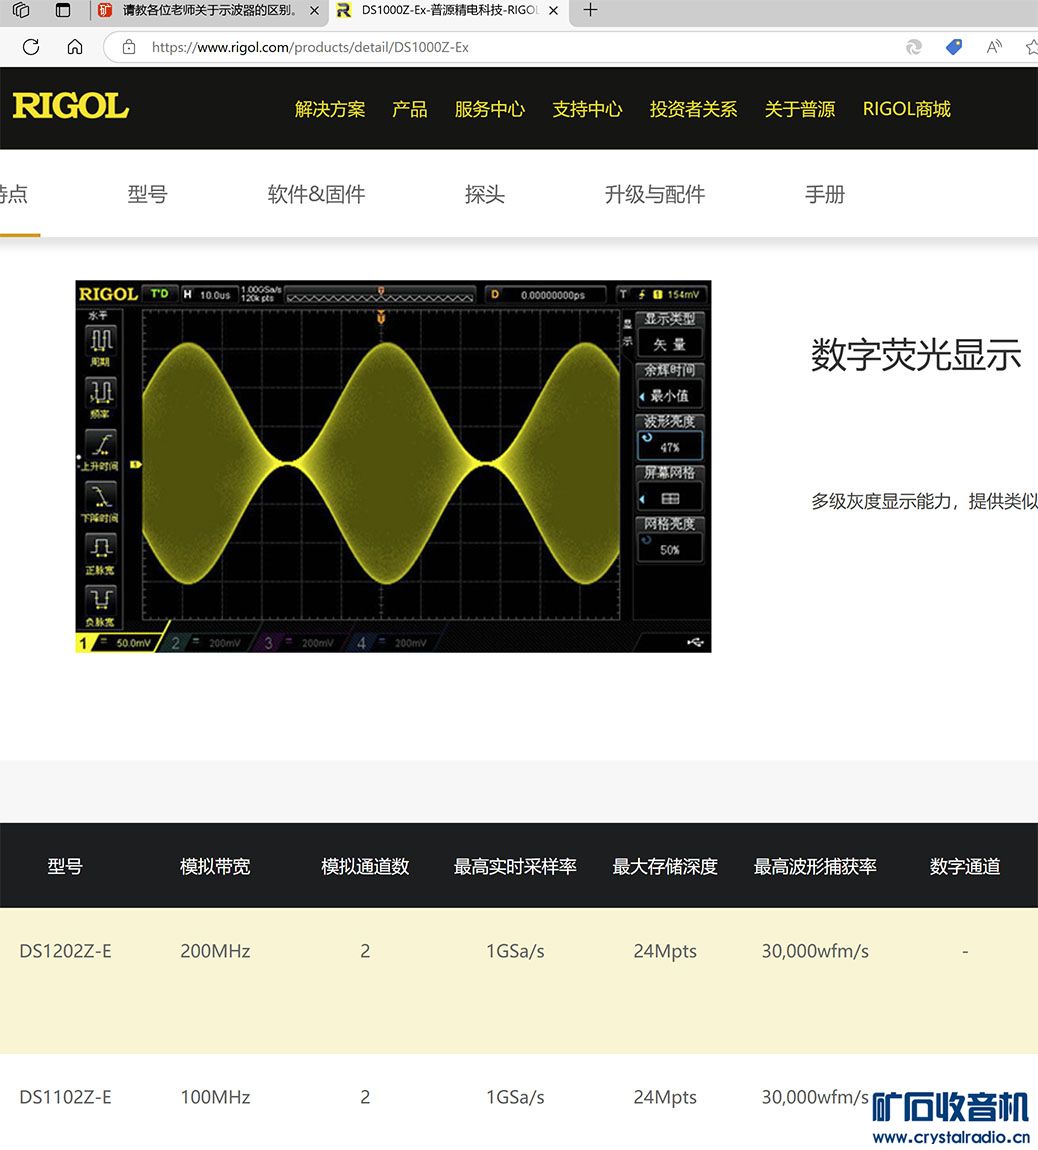
Task: Open the 服务中心 menu
Action: [489, 109]
